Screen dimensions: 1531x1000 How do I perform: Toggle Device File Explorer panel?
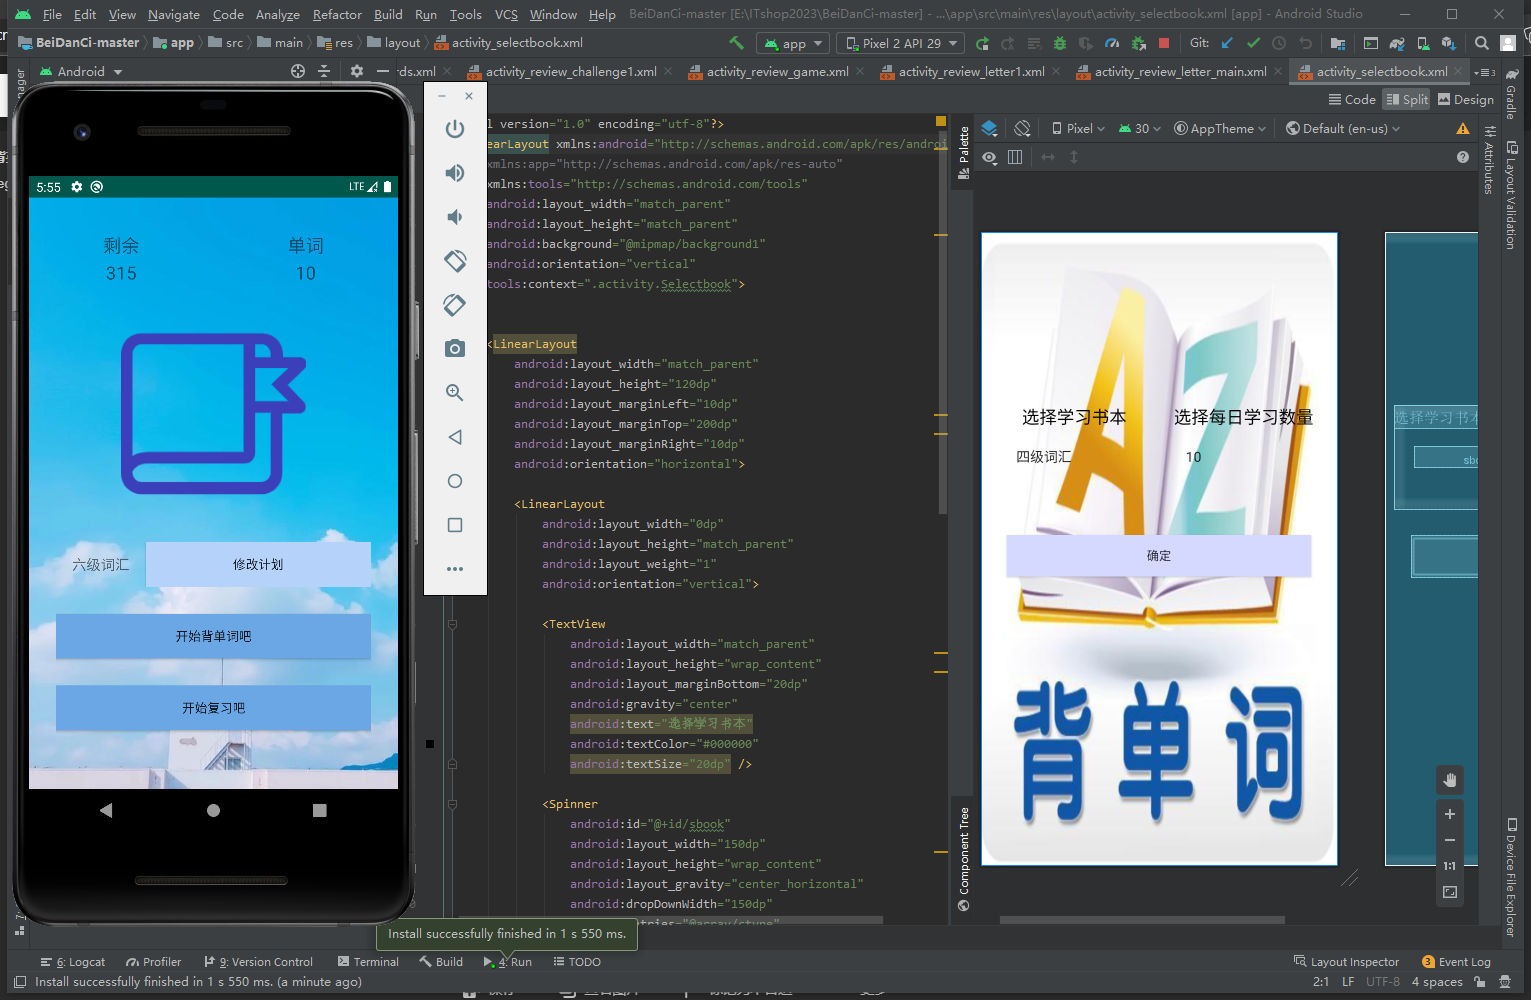coord(1511,877)
